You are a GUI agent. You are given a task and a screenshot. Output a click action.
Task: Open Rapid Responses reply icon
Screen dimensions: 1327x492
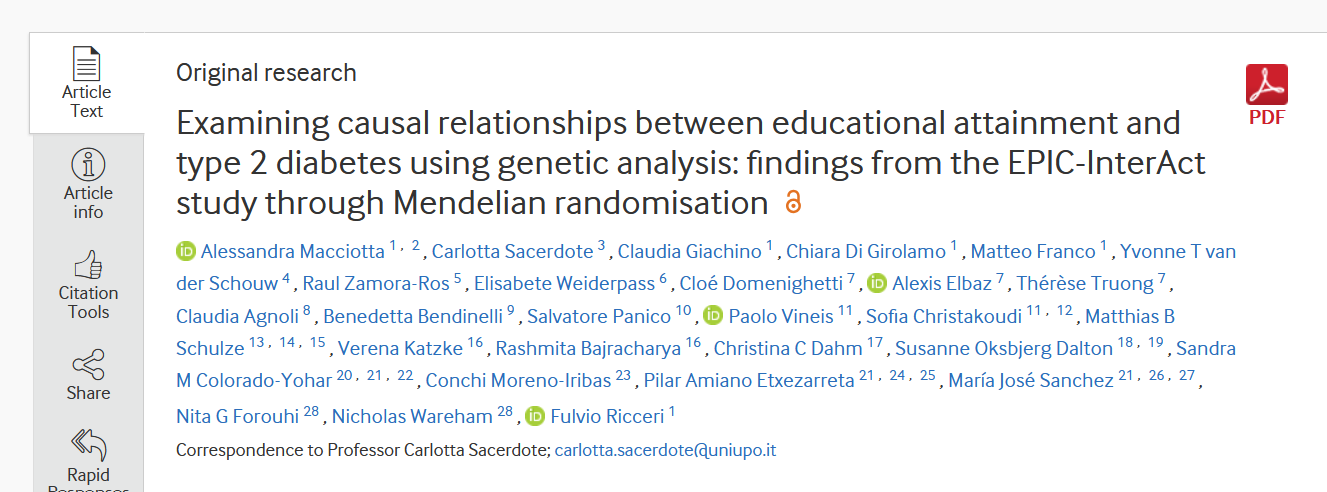88,445
